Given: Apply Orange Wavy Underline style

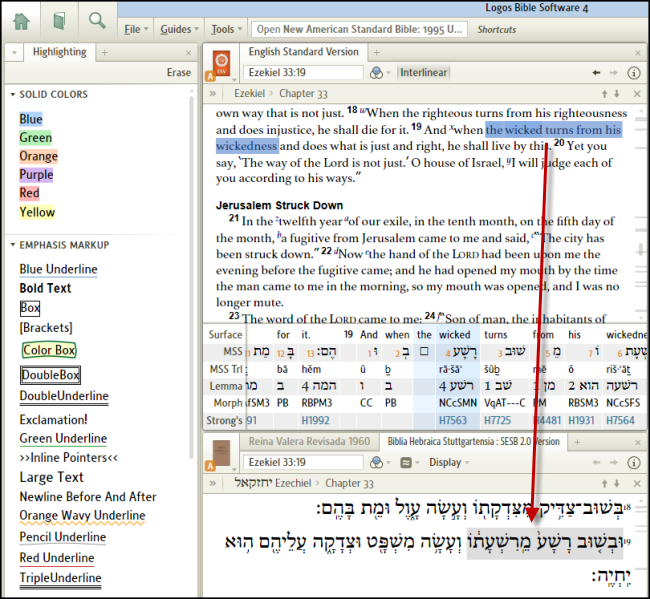Looking at the screenshot, I should click(82, 516).
